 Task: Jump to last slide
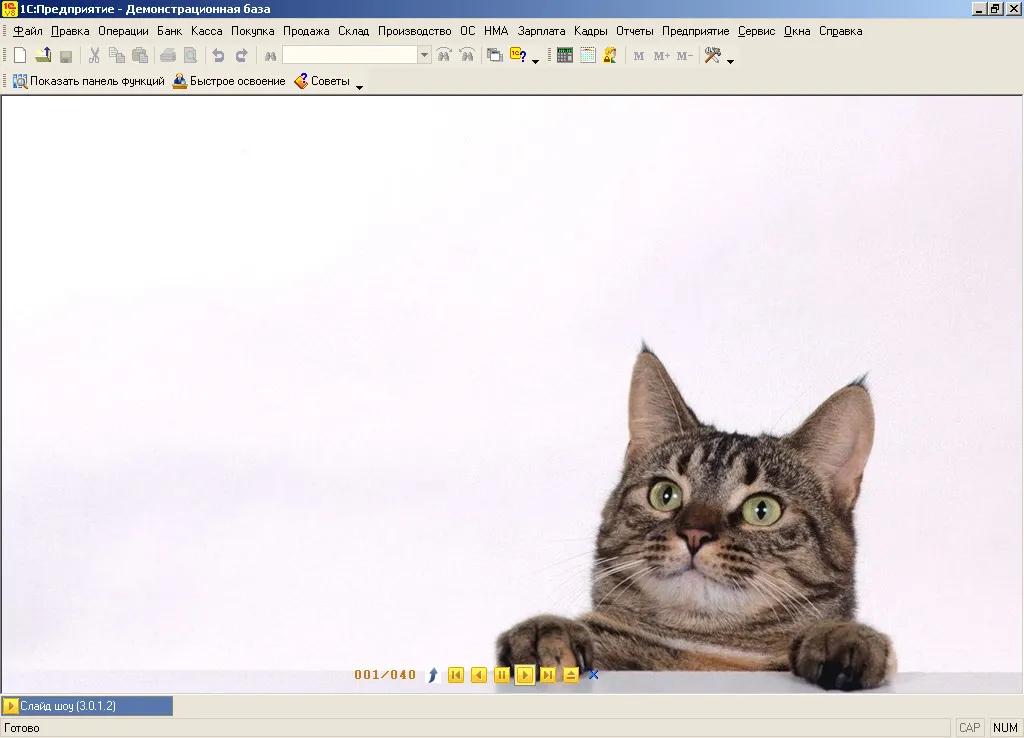(548, 675)
